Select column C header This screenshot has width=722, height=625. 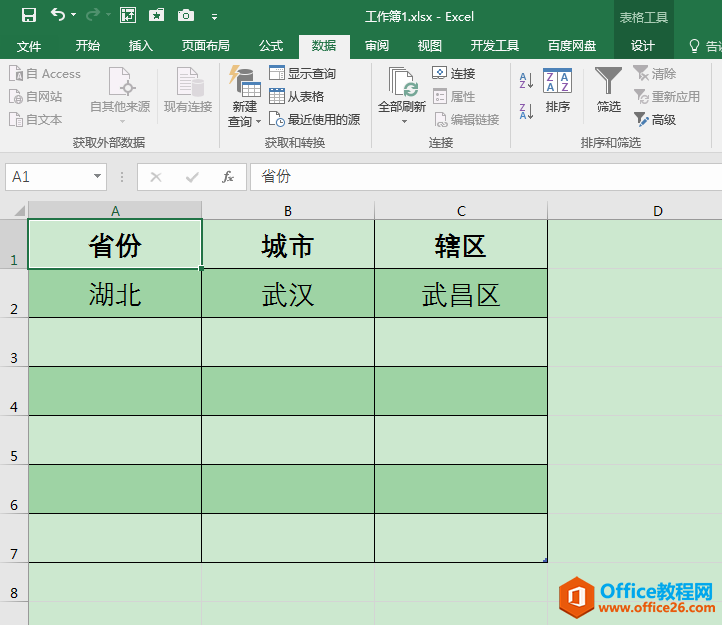[x=461, y=210]
